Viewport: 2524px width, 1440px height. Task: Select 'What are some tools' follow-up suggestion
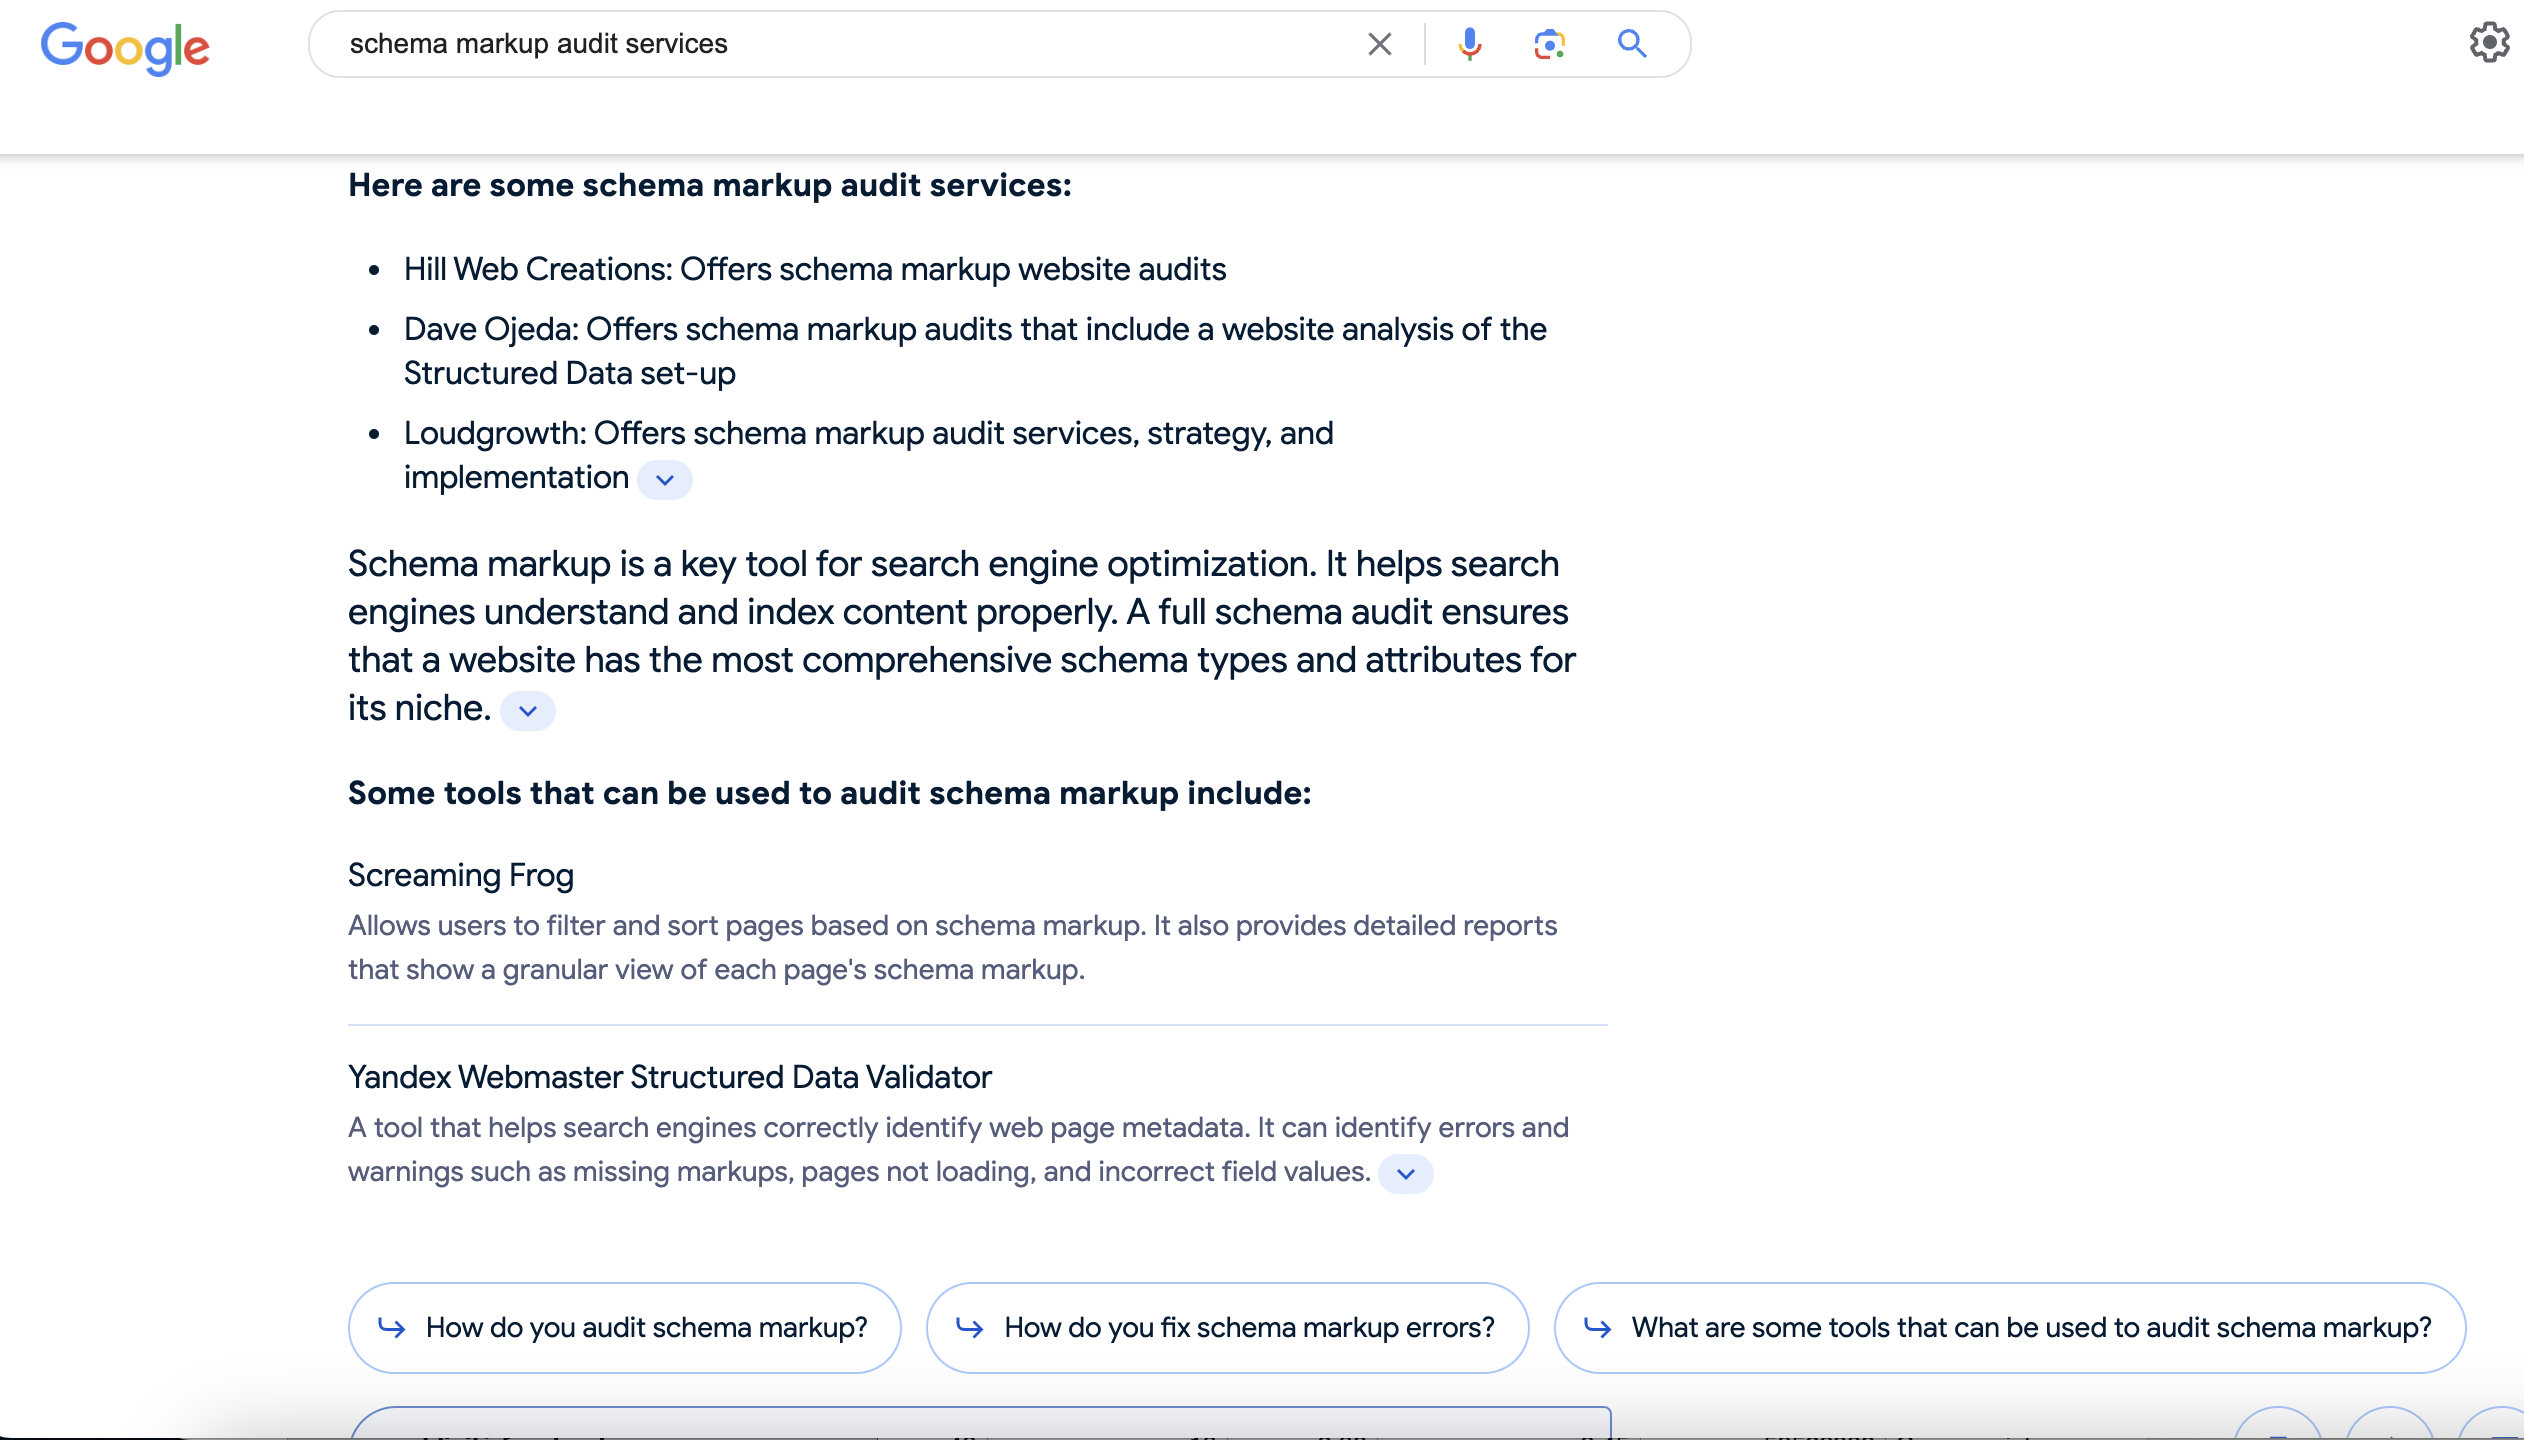click(x=2010, y=1328)
